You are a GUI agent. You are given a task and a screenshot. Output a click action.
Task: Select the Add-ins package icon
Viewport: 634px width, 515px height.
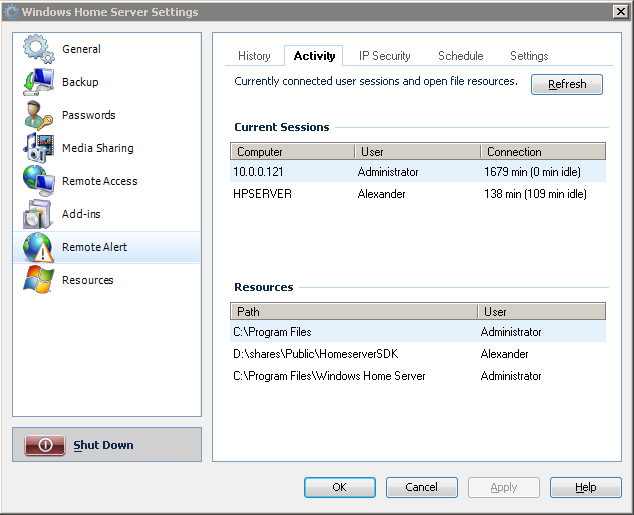(38, 214)
